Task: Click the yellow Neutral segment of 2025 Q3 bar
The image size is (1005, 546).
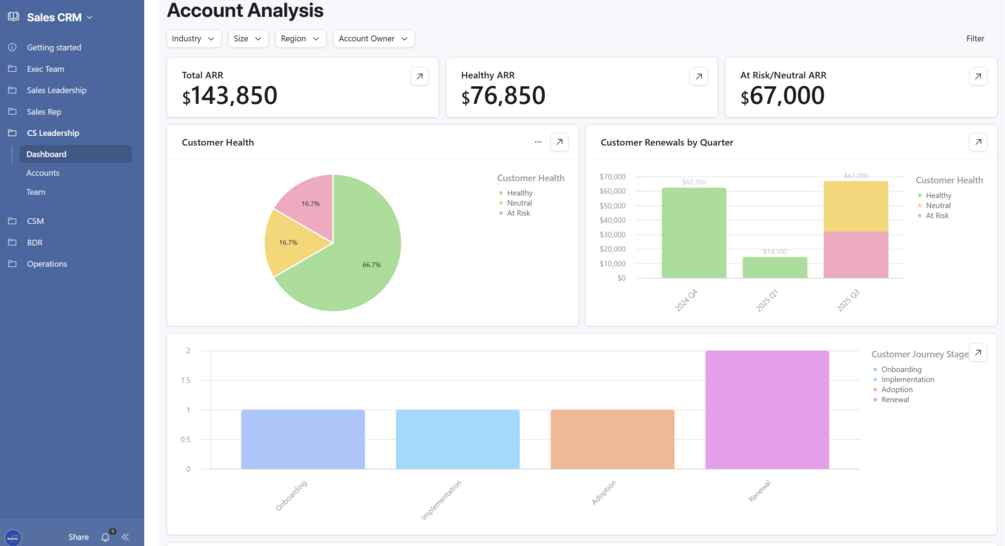Action: [x=856, y=206]
